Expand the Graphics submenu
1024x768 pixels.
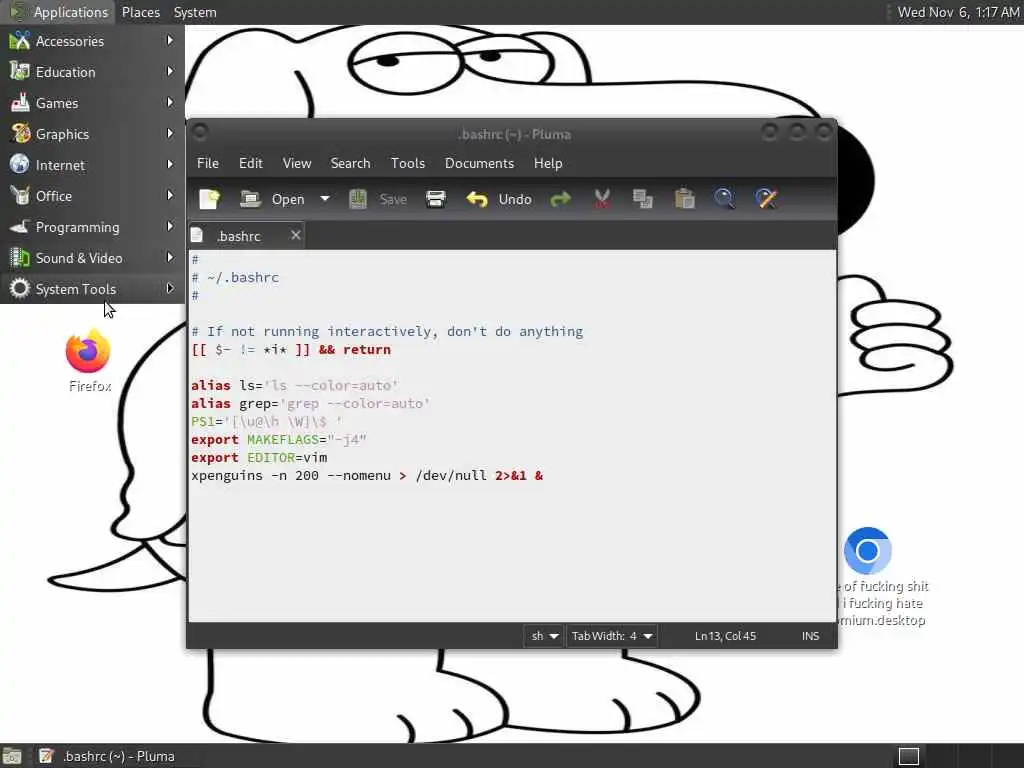(92, 134)
